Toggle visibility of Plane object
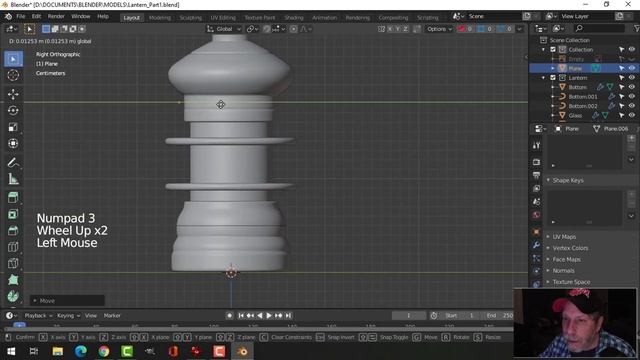Image resolution: width=640 pixels, height=360 pixels. point(632,68)
